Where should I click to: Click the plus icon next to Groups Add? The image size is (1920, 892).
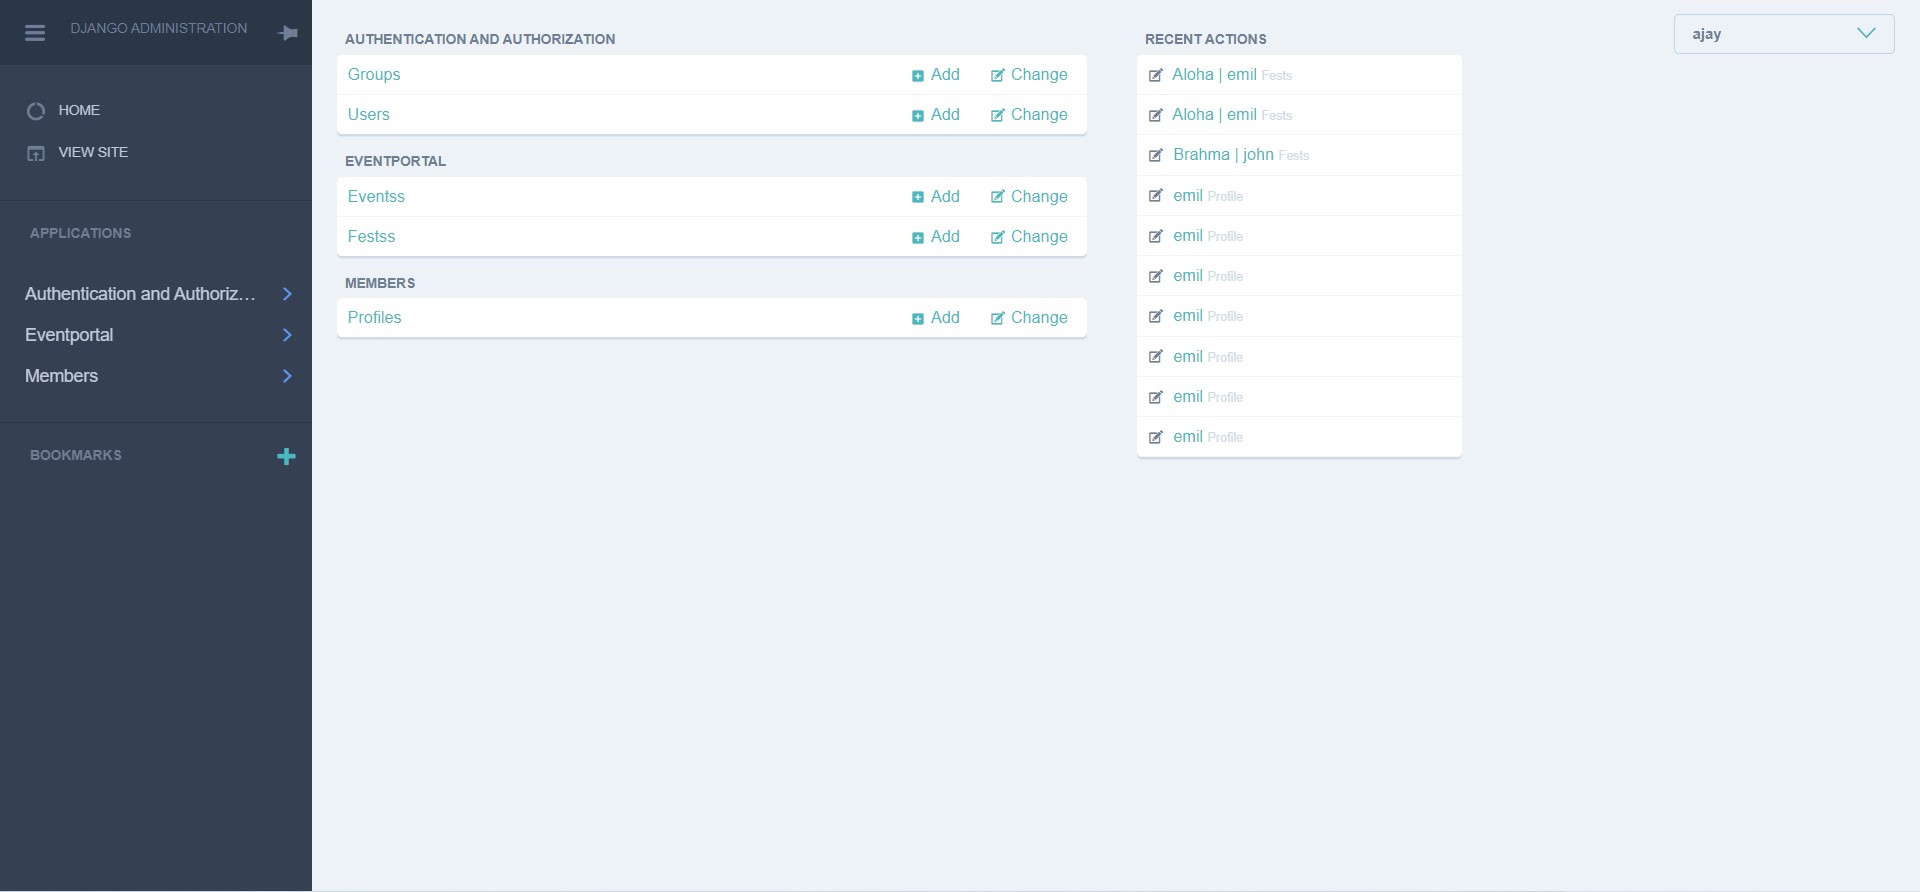coord(918,76)
